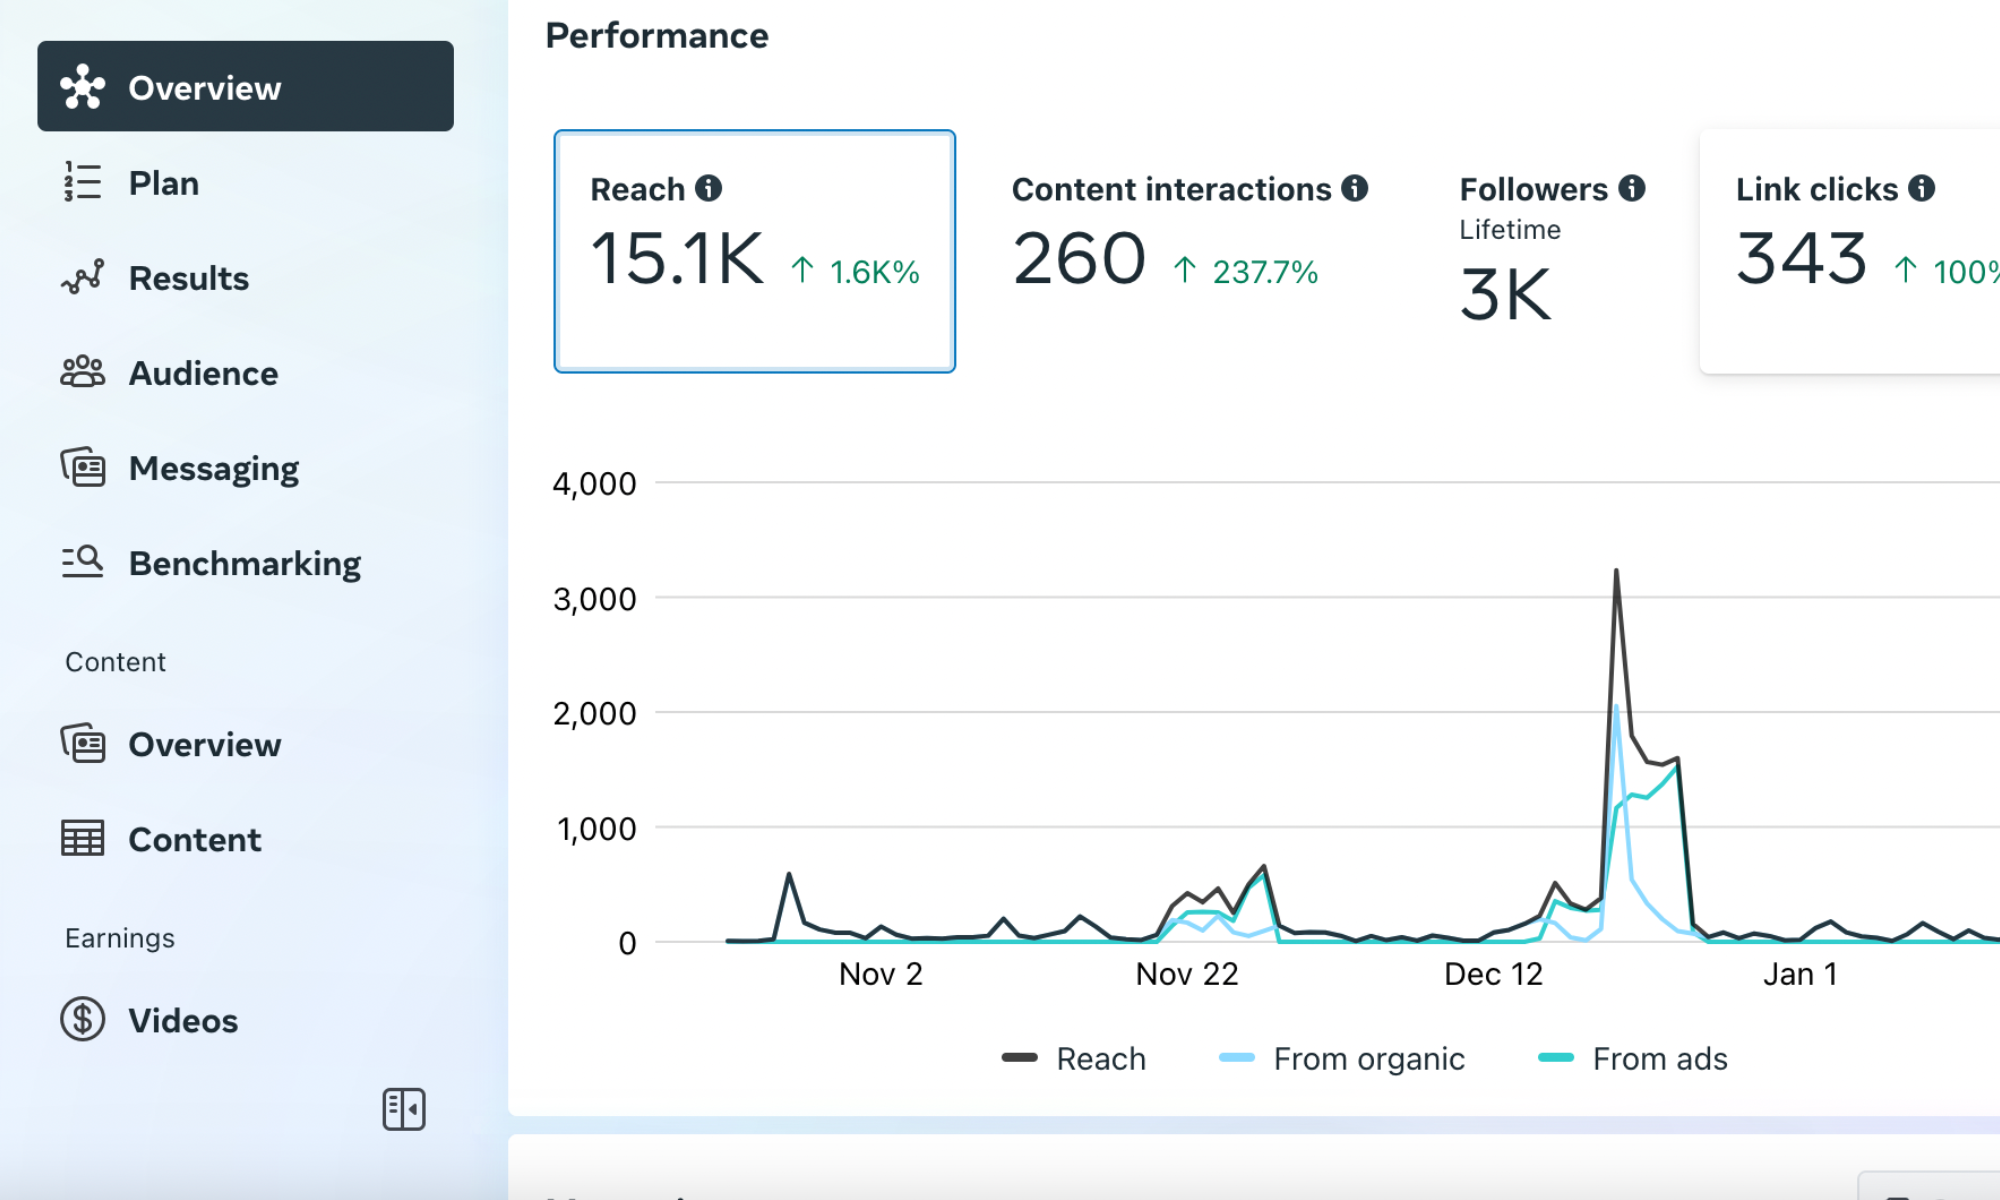
Task: Click the info icon beside Content interactions
Action: (1354, 188)
